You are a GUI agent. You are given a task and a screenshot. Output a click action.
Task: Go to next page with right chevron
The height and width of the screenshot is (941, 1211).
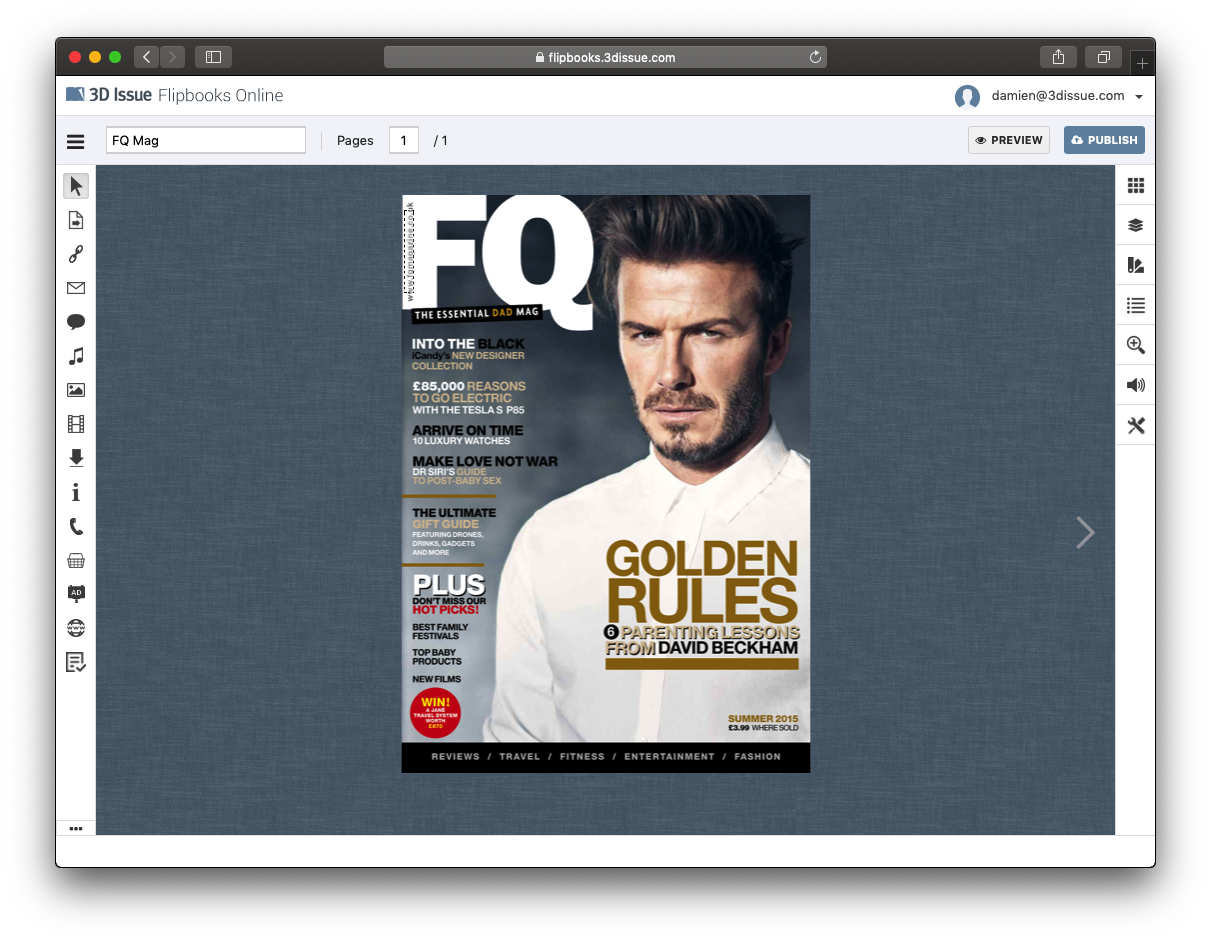pos(1085,533)
